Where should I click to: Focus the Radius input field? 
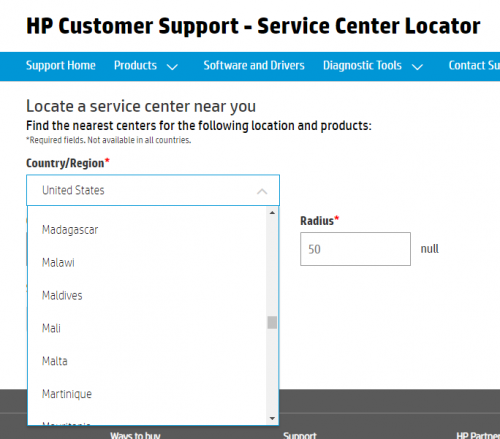(355, 249)
